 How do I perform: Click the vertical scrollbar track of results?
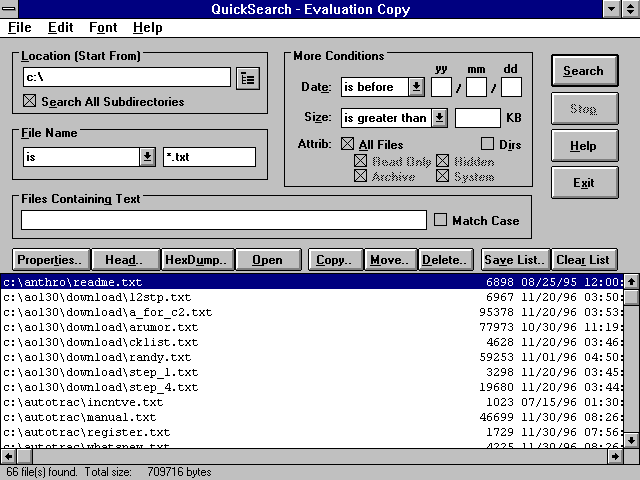pyautogui.click(x=631, y=380)
